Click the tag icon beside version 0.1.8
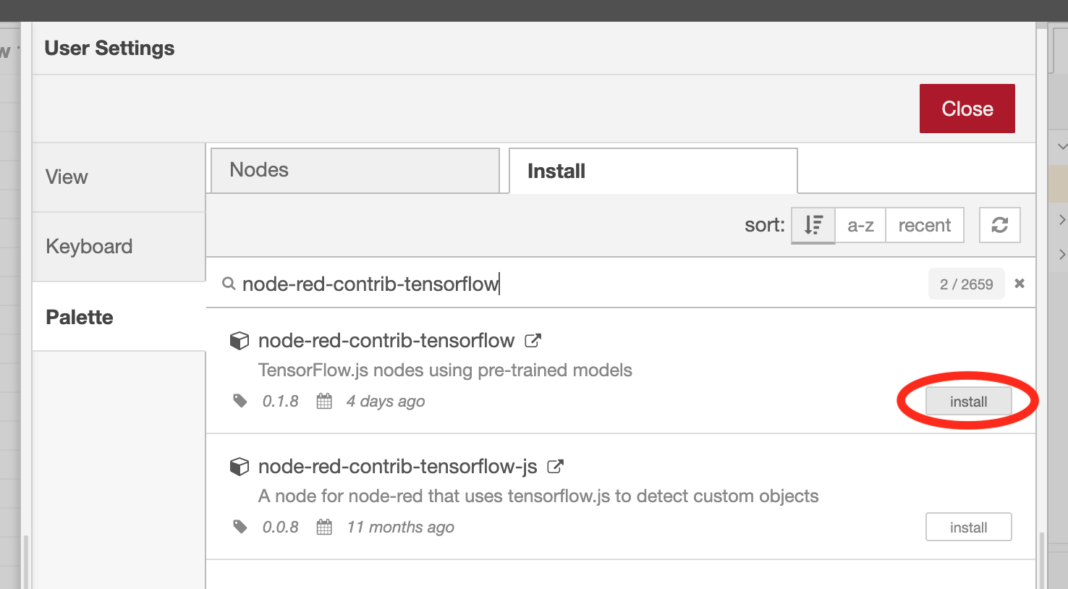This screenshot has height=589, width=1068. pyautogui.click(x=239, y=401)
